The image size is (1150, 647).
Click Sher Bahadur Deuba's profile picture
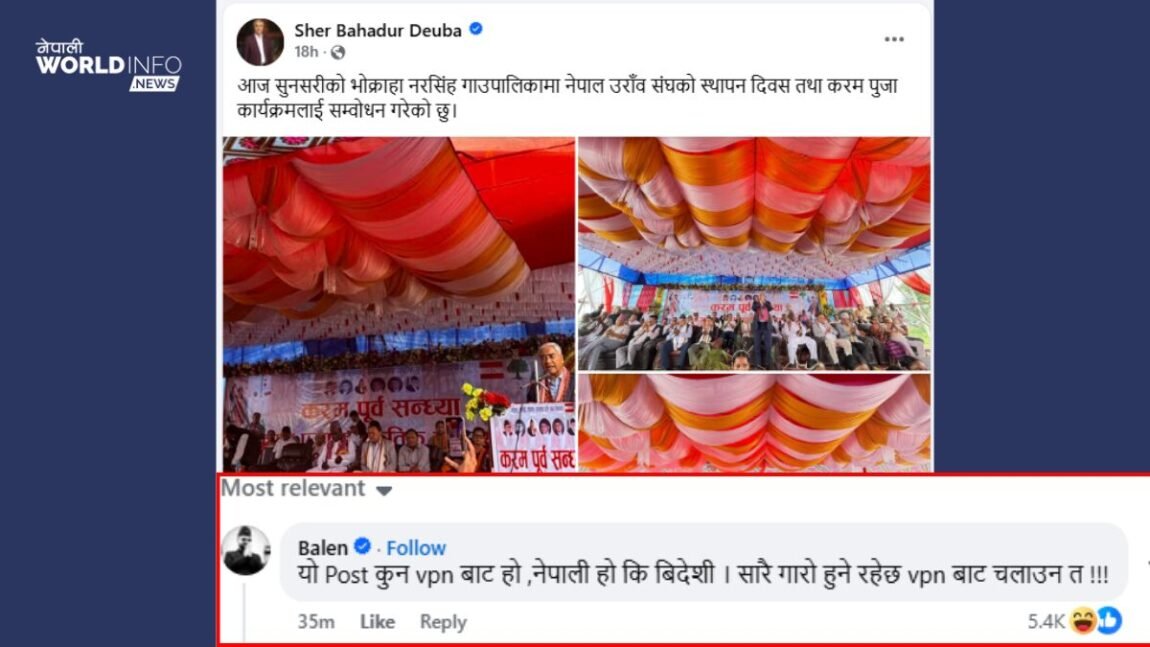click(260, 43)
